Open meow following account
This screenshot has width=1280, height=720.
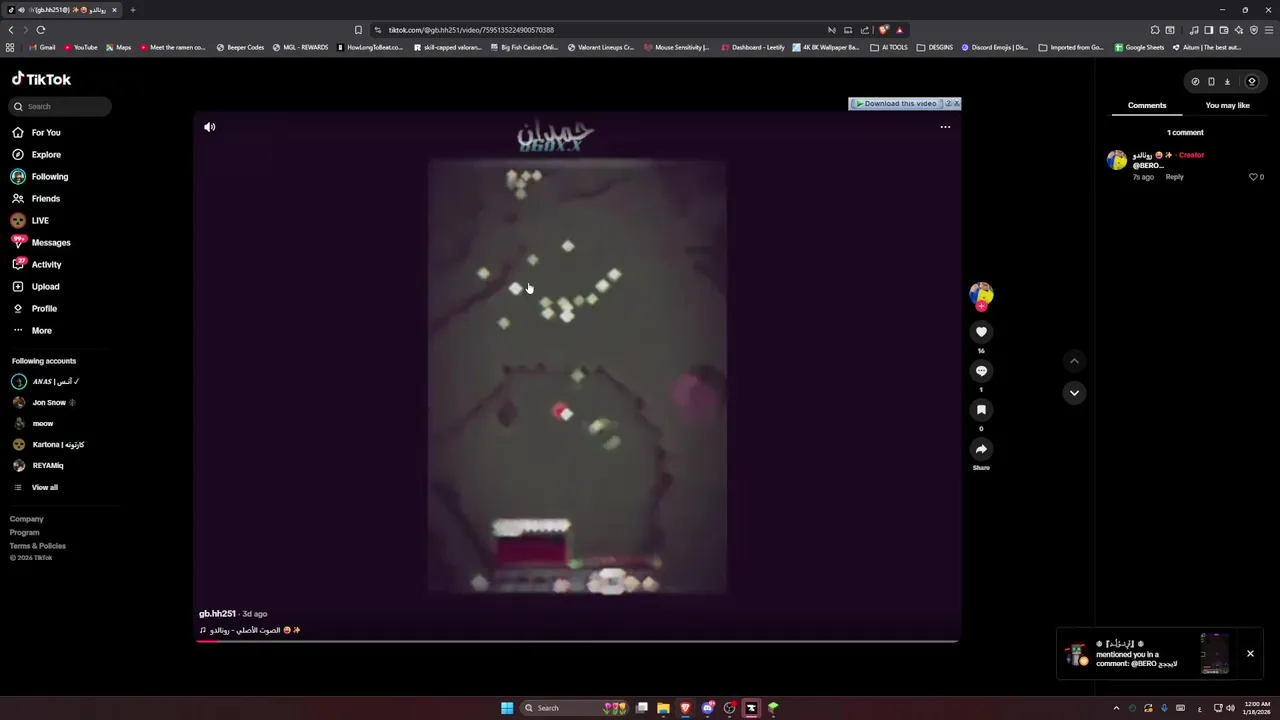(33, 423)
